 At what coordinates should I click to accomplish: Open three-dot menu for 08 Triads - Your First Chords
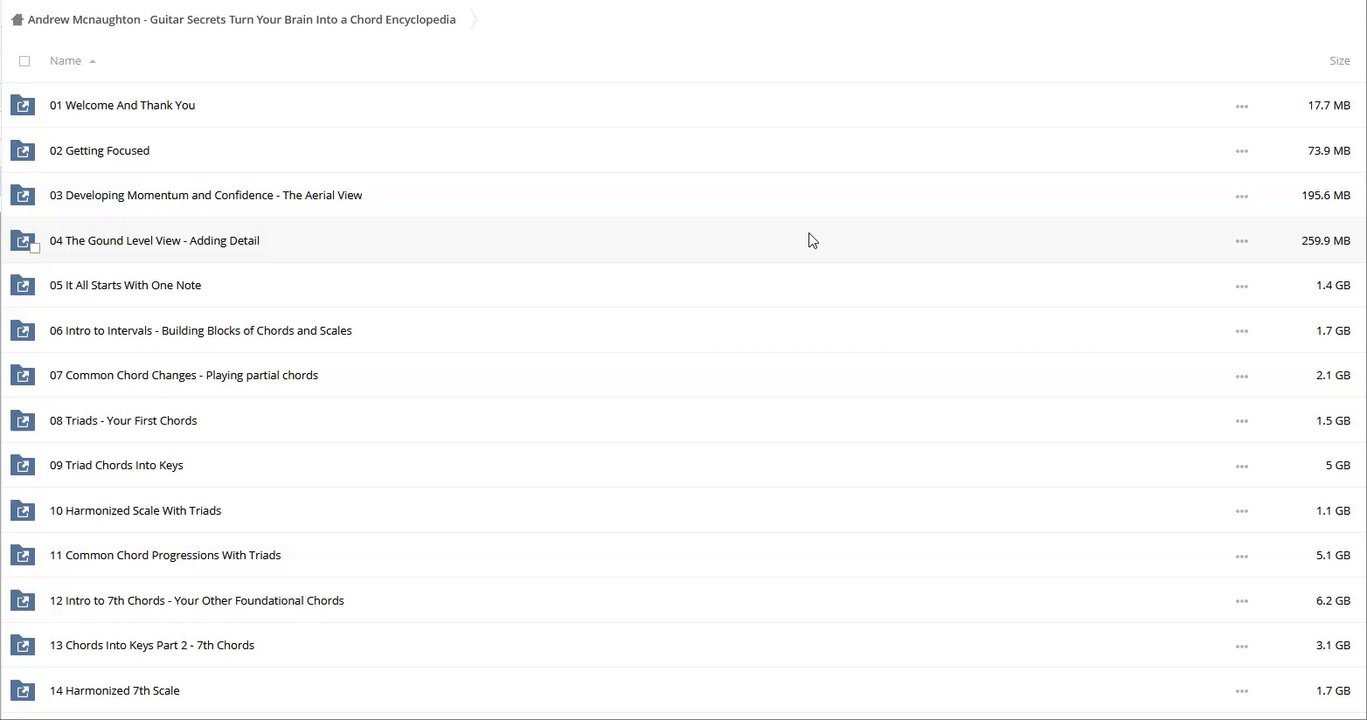(1241, 421)
